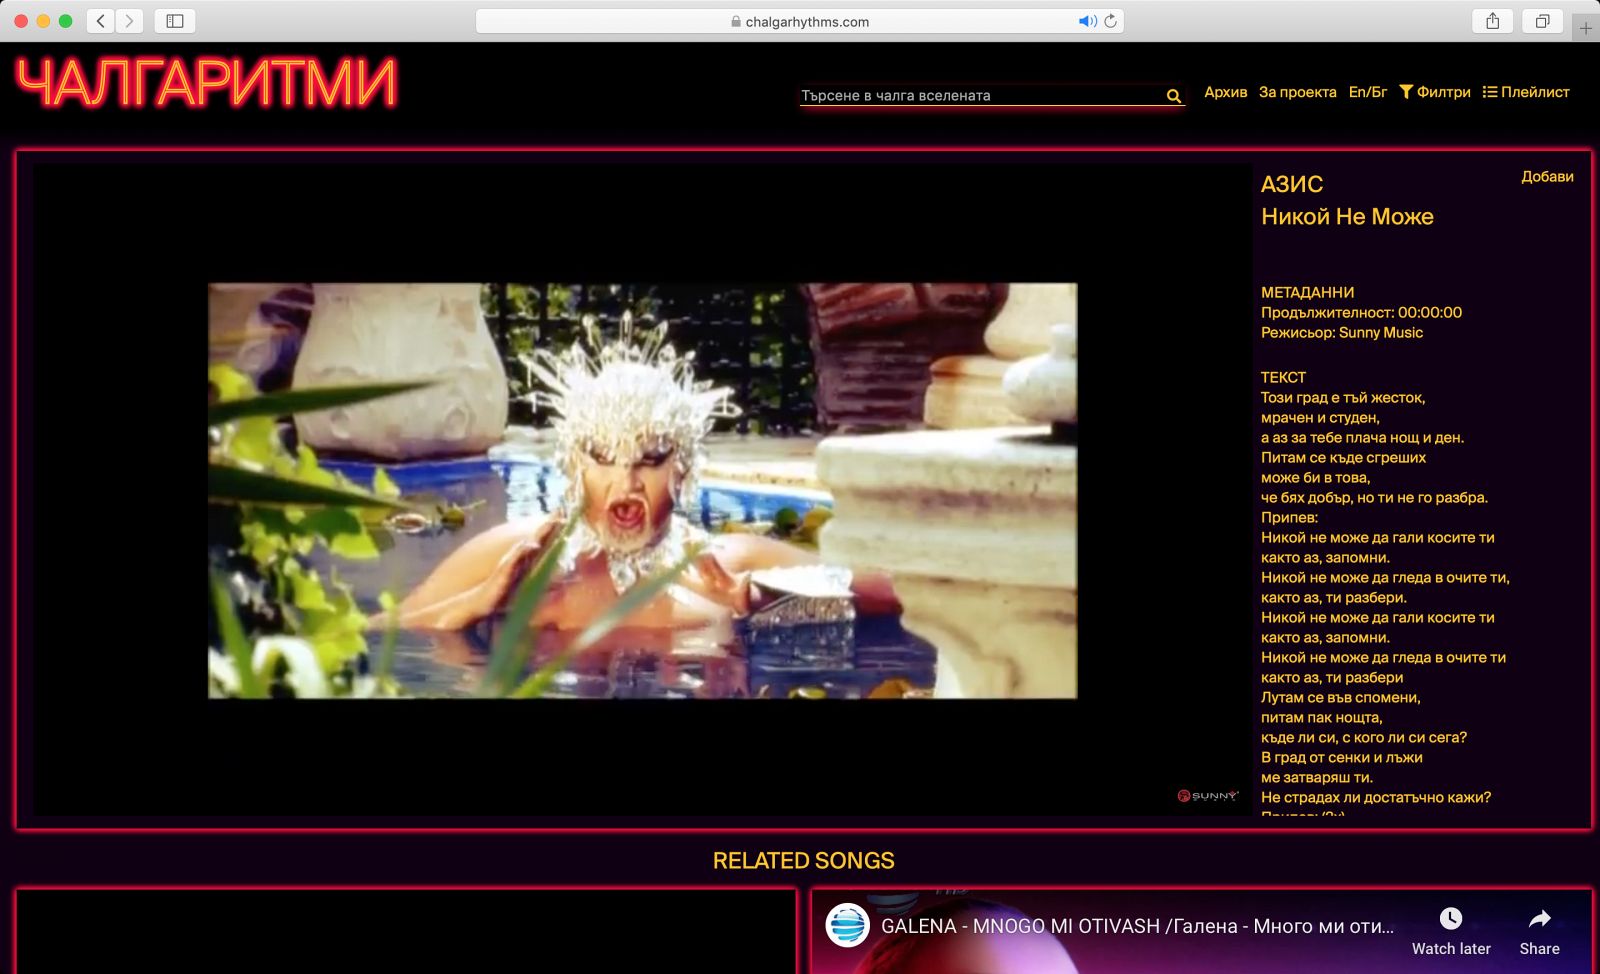The height and width of the screenshot is (974, 1600).
Task: Click lyric line Лутам се във спомени
Action: point(1340,697)
